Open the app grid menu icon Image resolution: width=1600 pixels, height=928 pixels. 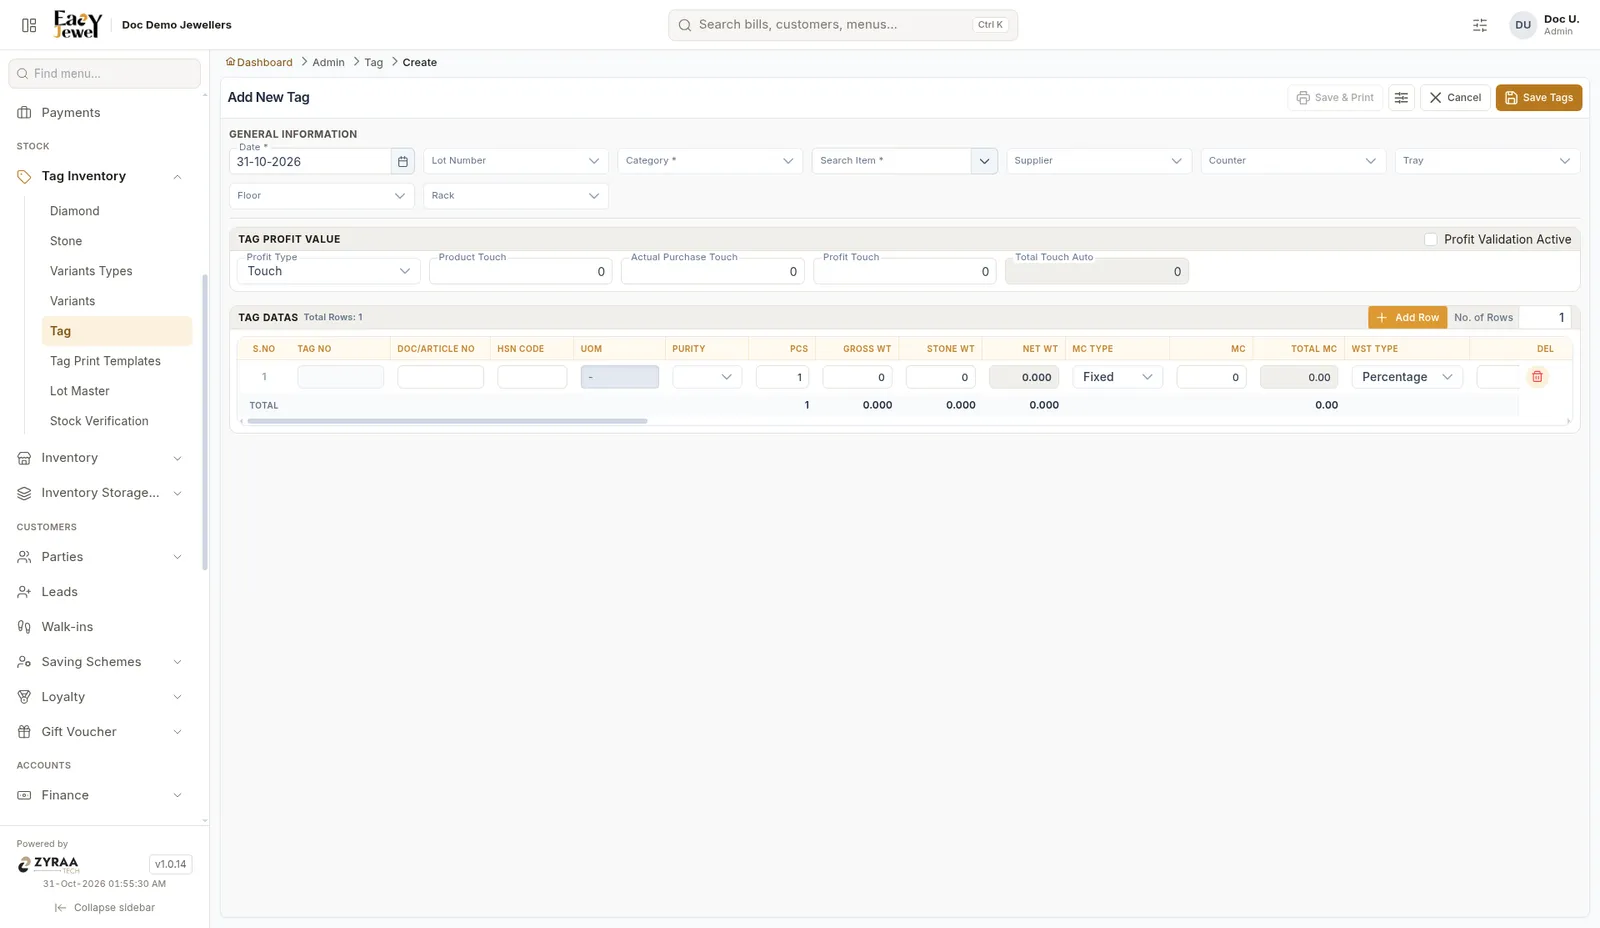[29, 25]
